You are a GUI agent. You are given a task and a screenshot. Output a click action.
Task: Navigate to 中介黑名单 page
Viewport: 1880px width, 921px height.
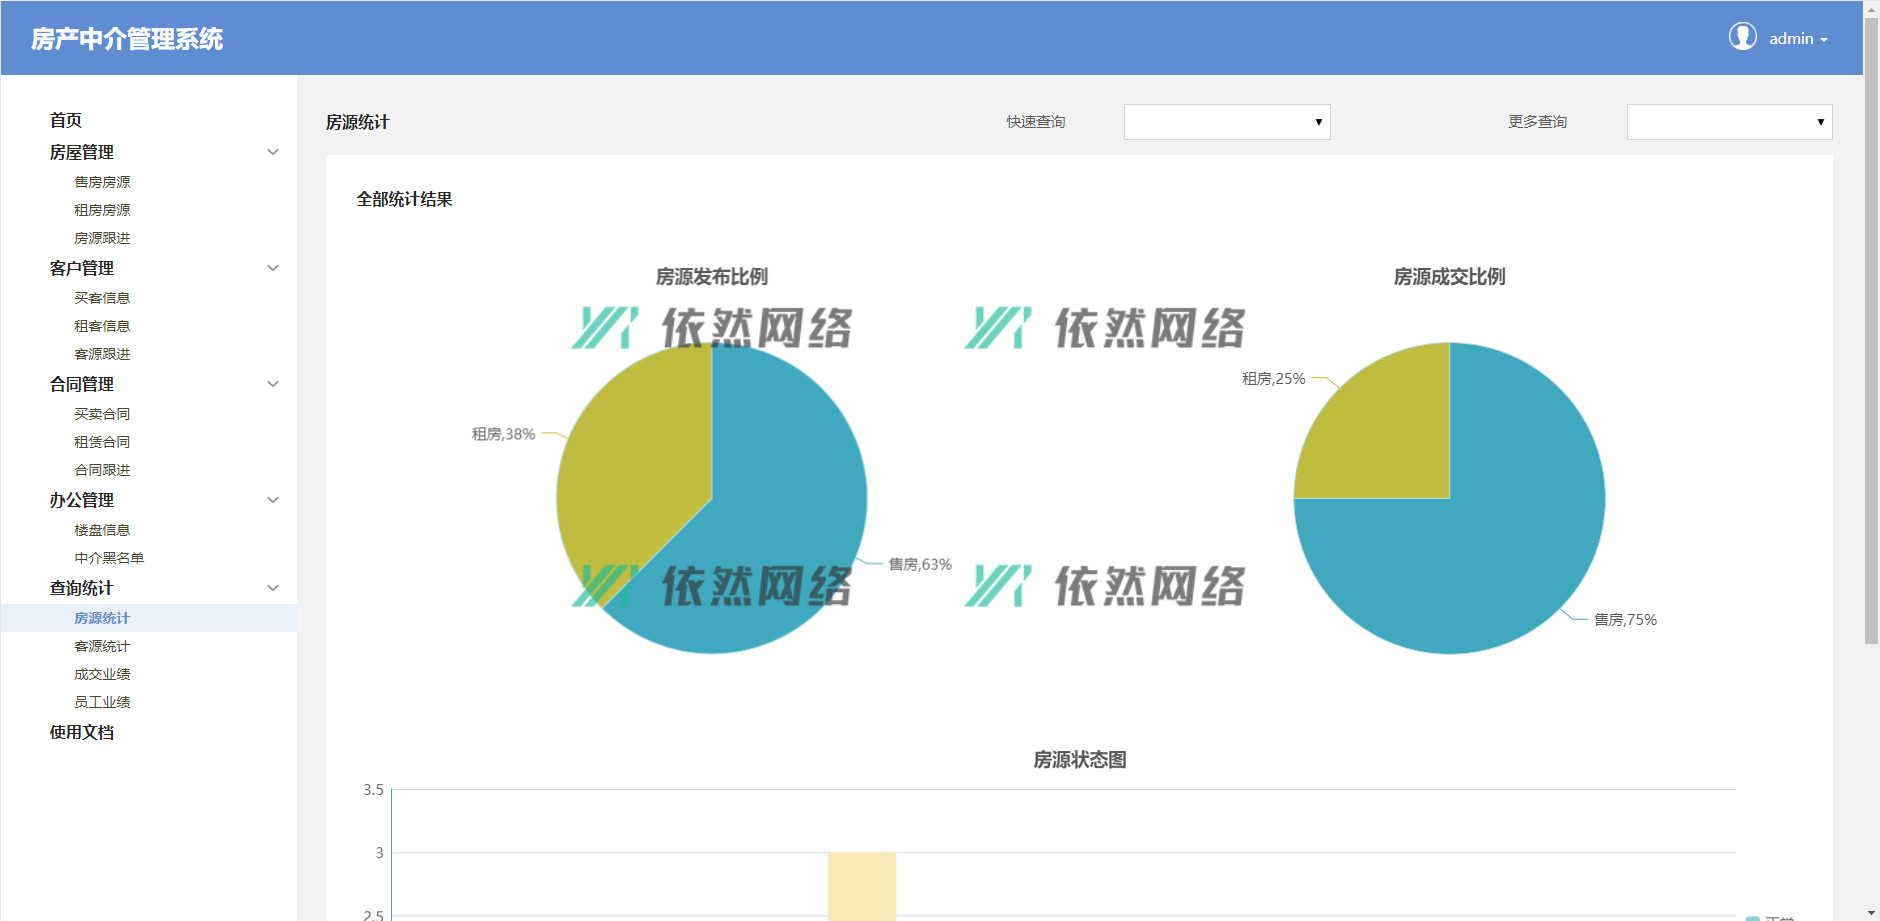tap(109, 558)
